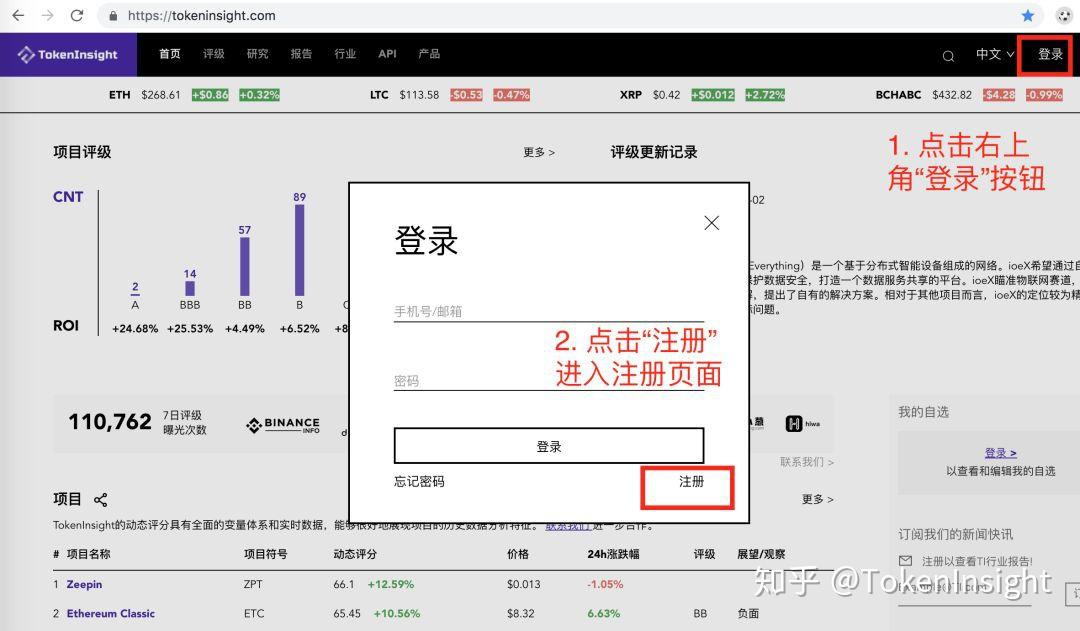The image size is (1080, 631).
Task: Click the browser refresh icon
Action: pyautogui.click(x=78, y=15)
